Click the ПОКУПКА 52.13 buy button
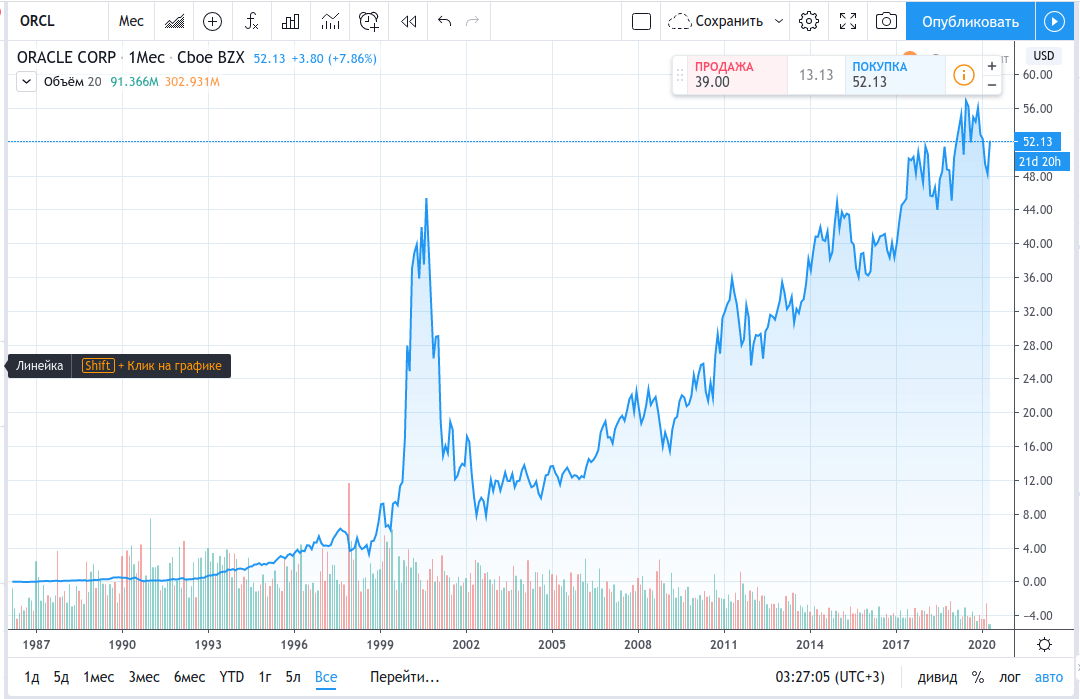The height and width of the screenshot is (699, 1080). click(x=893, y=74)
